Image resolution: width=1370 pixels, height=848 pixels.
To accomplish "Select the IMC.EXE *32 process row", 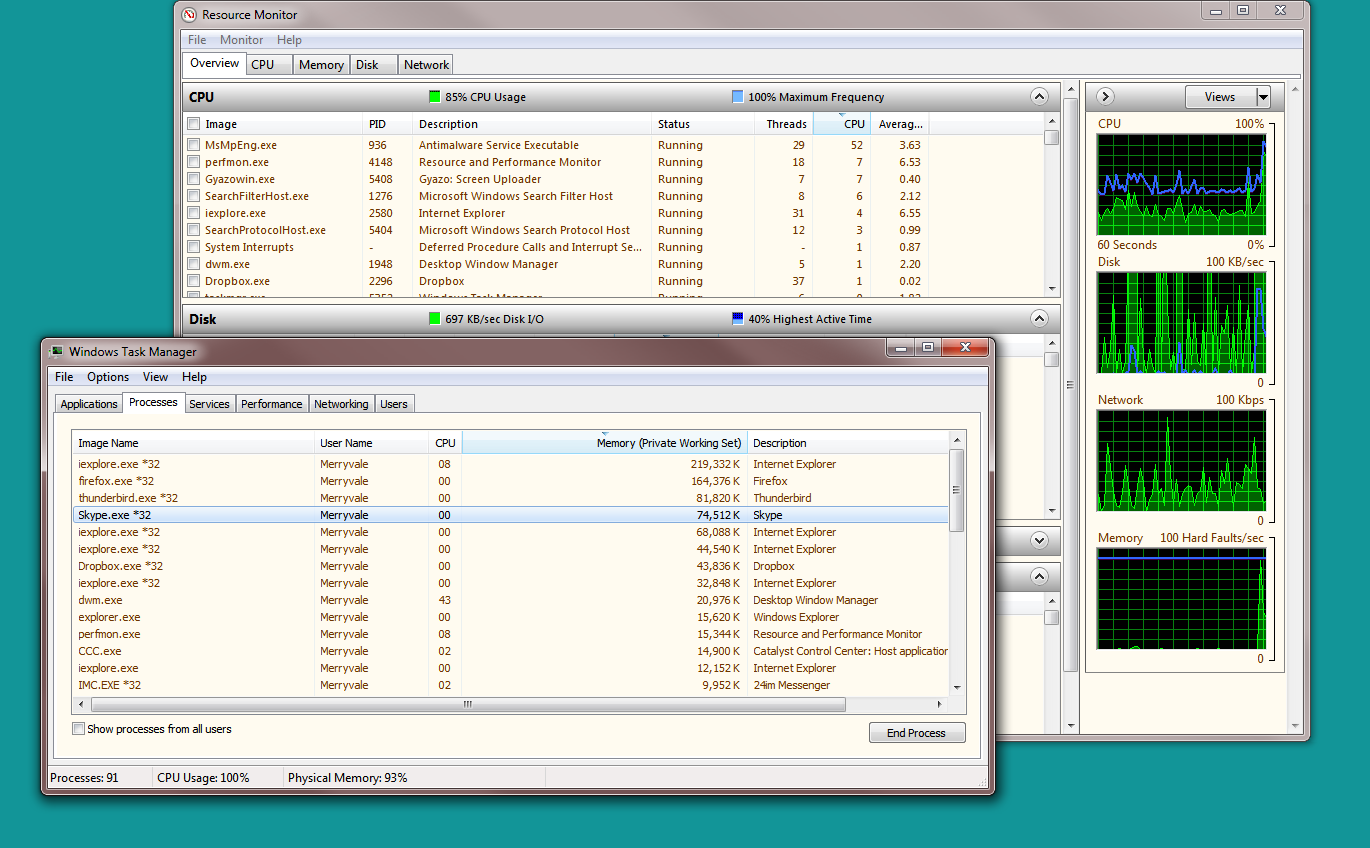I will [510, 685].
